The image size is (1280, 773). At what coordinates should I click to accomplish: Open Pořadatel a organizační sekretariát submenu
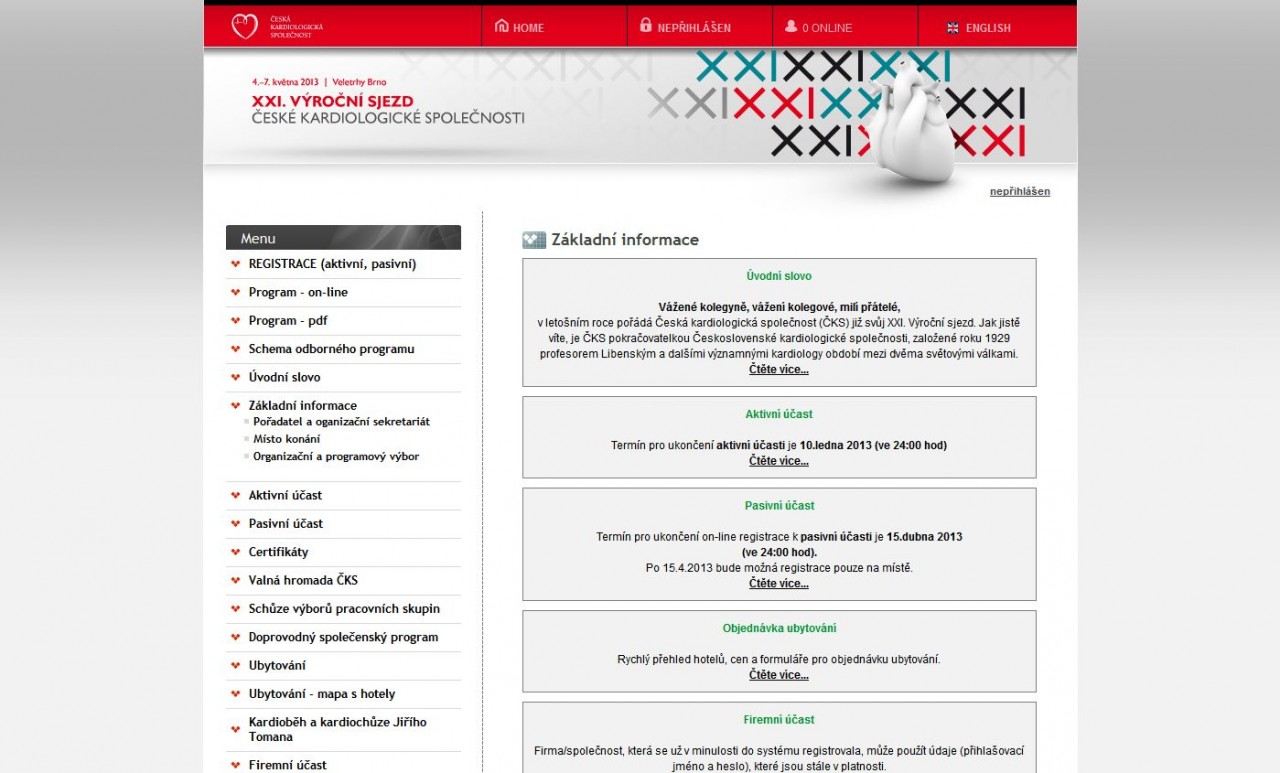coord(341,422)
